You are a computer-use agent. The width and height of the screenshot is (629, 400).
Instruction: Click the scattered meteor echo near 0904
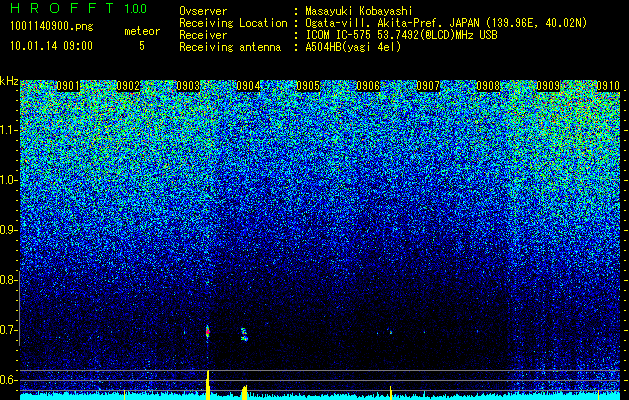[x=244, y=334]
